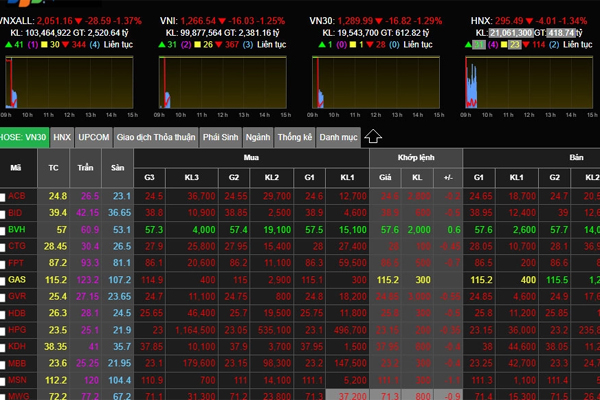Expand the Danh mục menu
Screen dimensions: 600x400
pos(338,136)
